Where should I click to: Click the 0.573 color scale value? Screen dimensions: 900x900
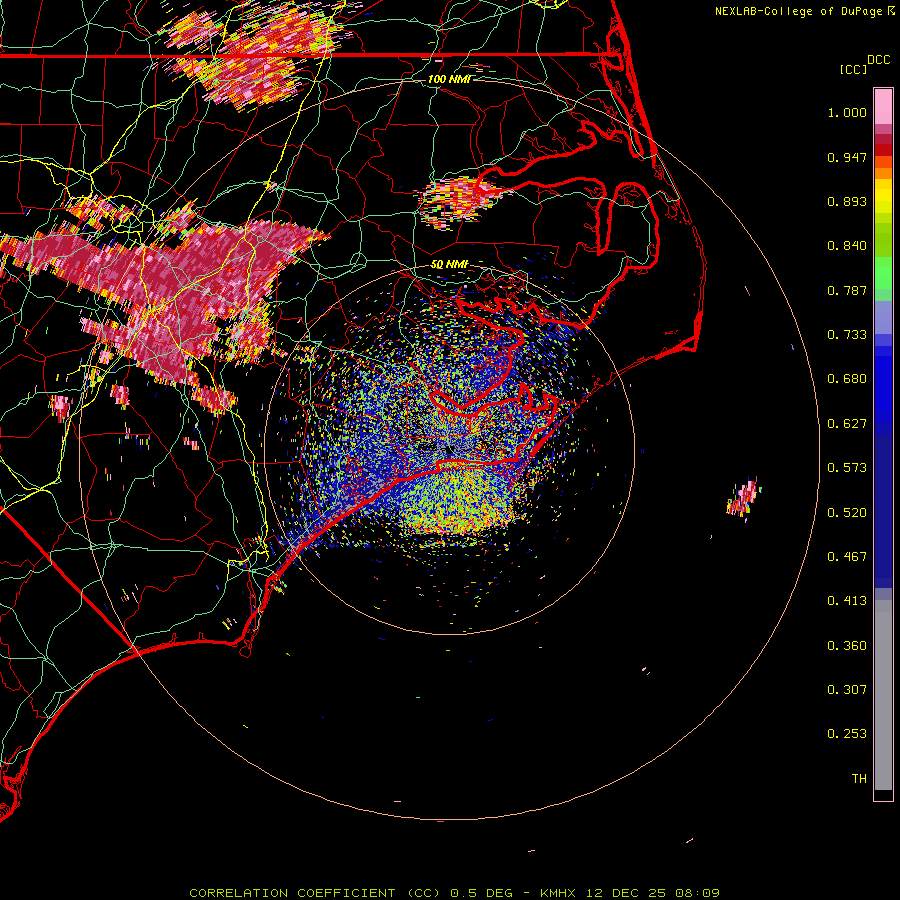[847, 468]
